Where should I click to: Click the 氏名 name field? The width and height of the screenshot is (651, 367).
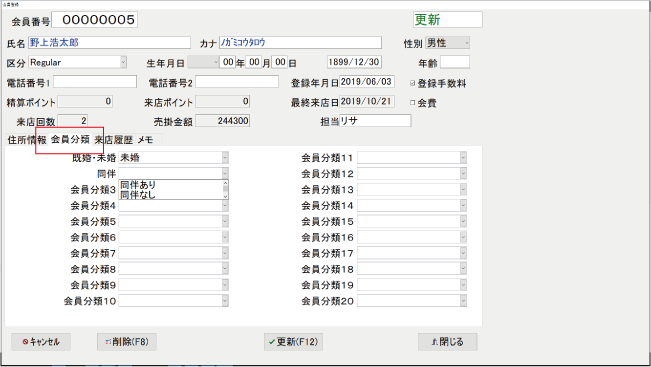click(x=109, y=42)
